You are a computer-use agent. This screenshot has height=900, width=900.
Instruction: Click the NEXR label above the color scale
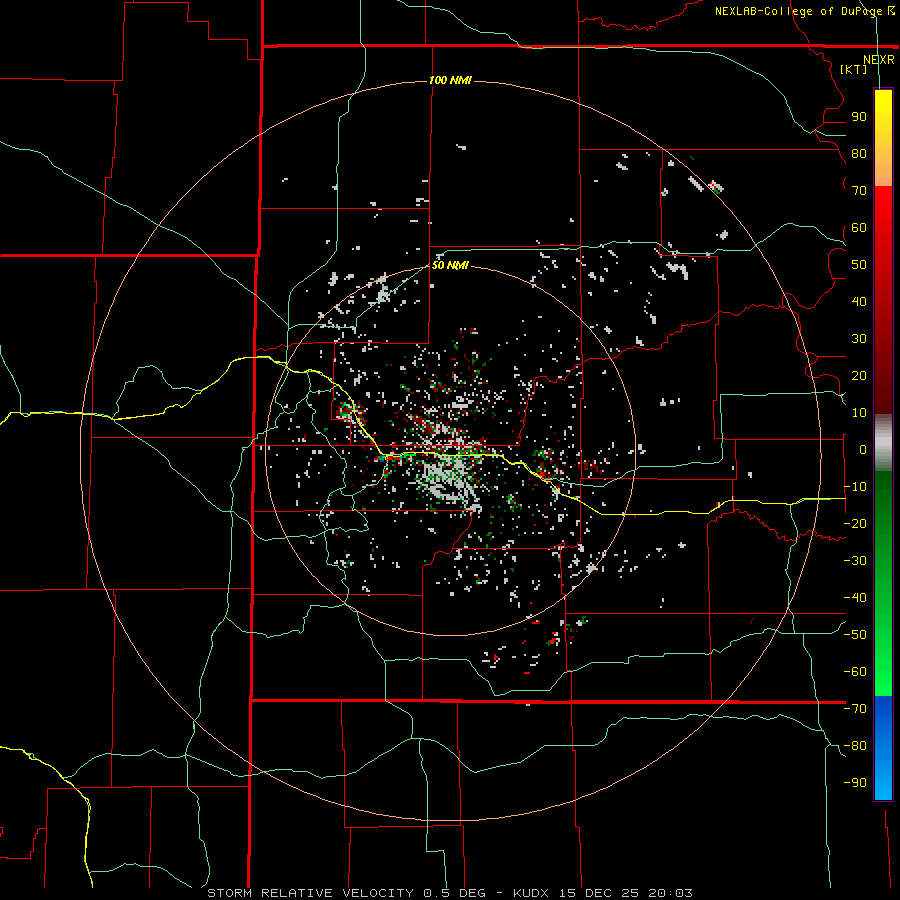point(878,60)
